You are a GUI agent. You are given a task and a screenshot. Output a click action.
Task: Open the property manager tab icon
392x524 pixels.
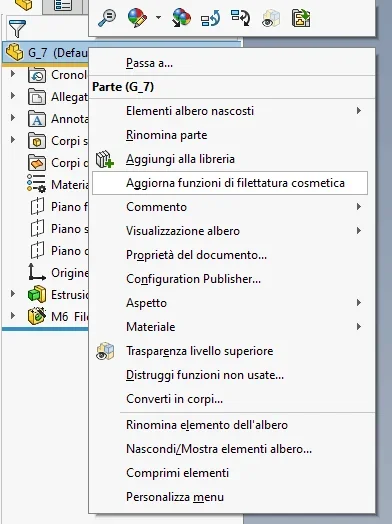coord(63,5)
